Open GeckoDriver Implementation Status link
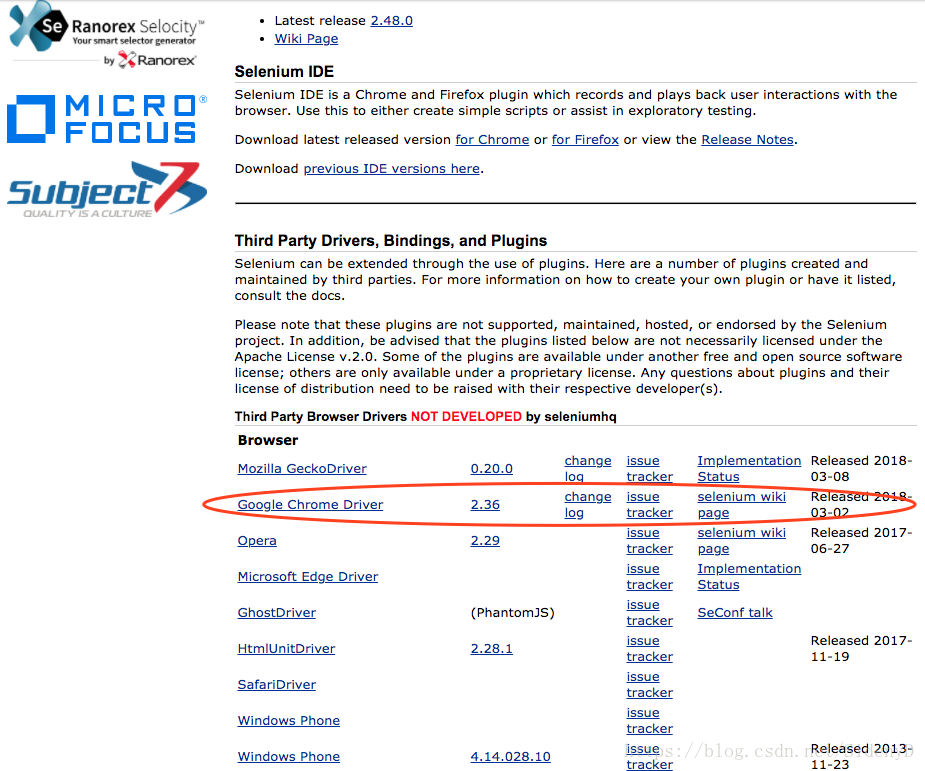925x771 pixels. click(749, 469)
